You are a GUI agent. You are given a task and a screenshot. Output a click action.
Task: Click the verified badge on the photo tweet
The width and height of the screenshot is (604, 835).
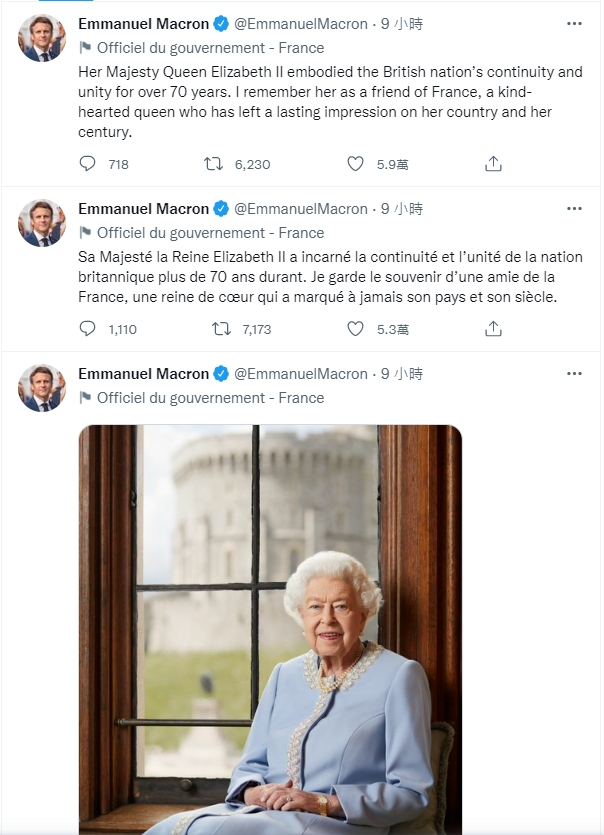(x=221, y=374)
